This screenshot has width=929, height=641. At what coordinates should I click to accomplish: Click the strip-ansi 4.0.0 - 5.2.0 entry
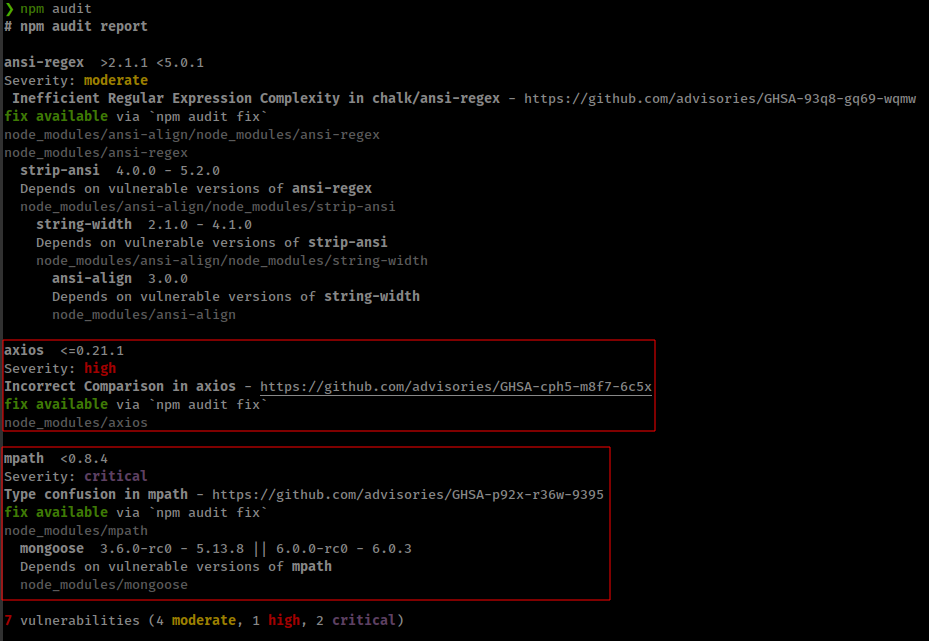120,171
